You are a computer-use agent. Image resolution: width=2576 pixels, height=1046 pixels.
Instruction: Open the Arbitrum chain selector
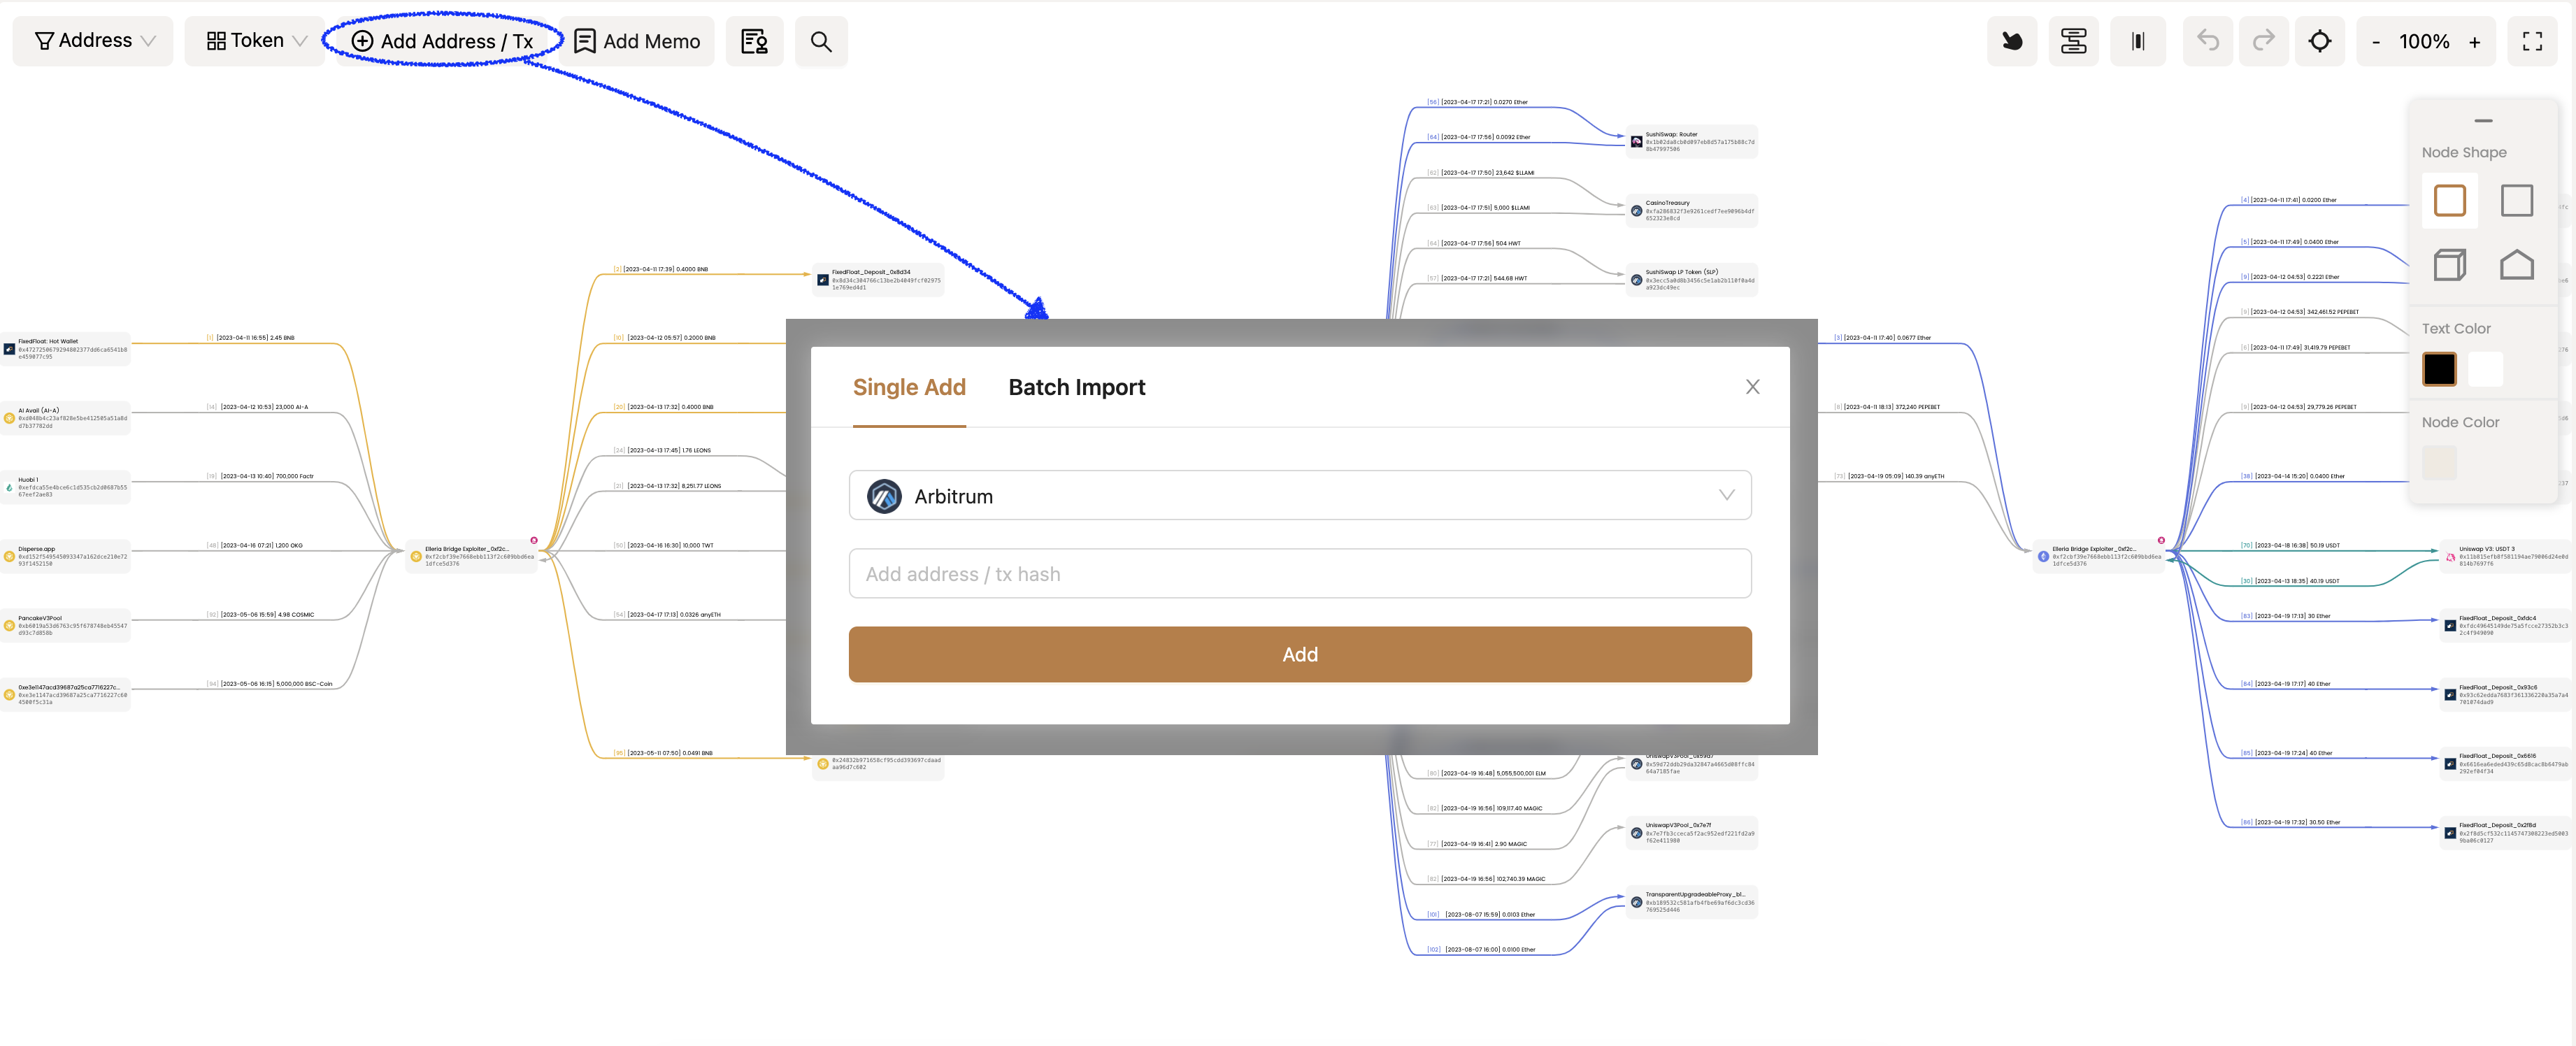click(1299, 496)
